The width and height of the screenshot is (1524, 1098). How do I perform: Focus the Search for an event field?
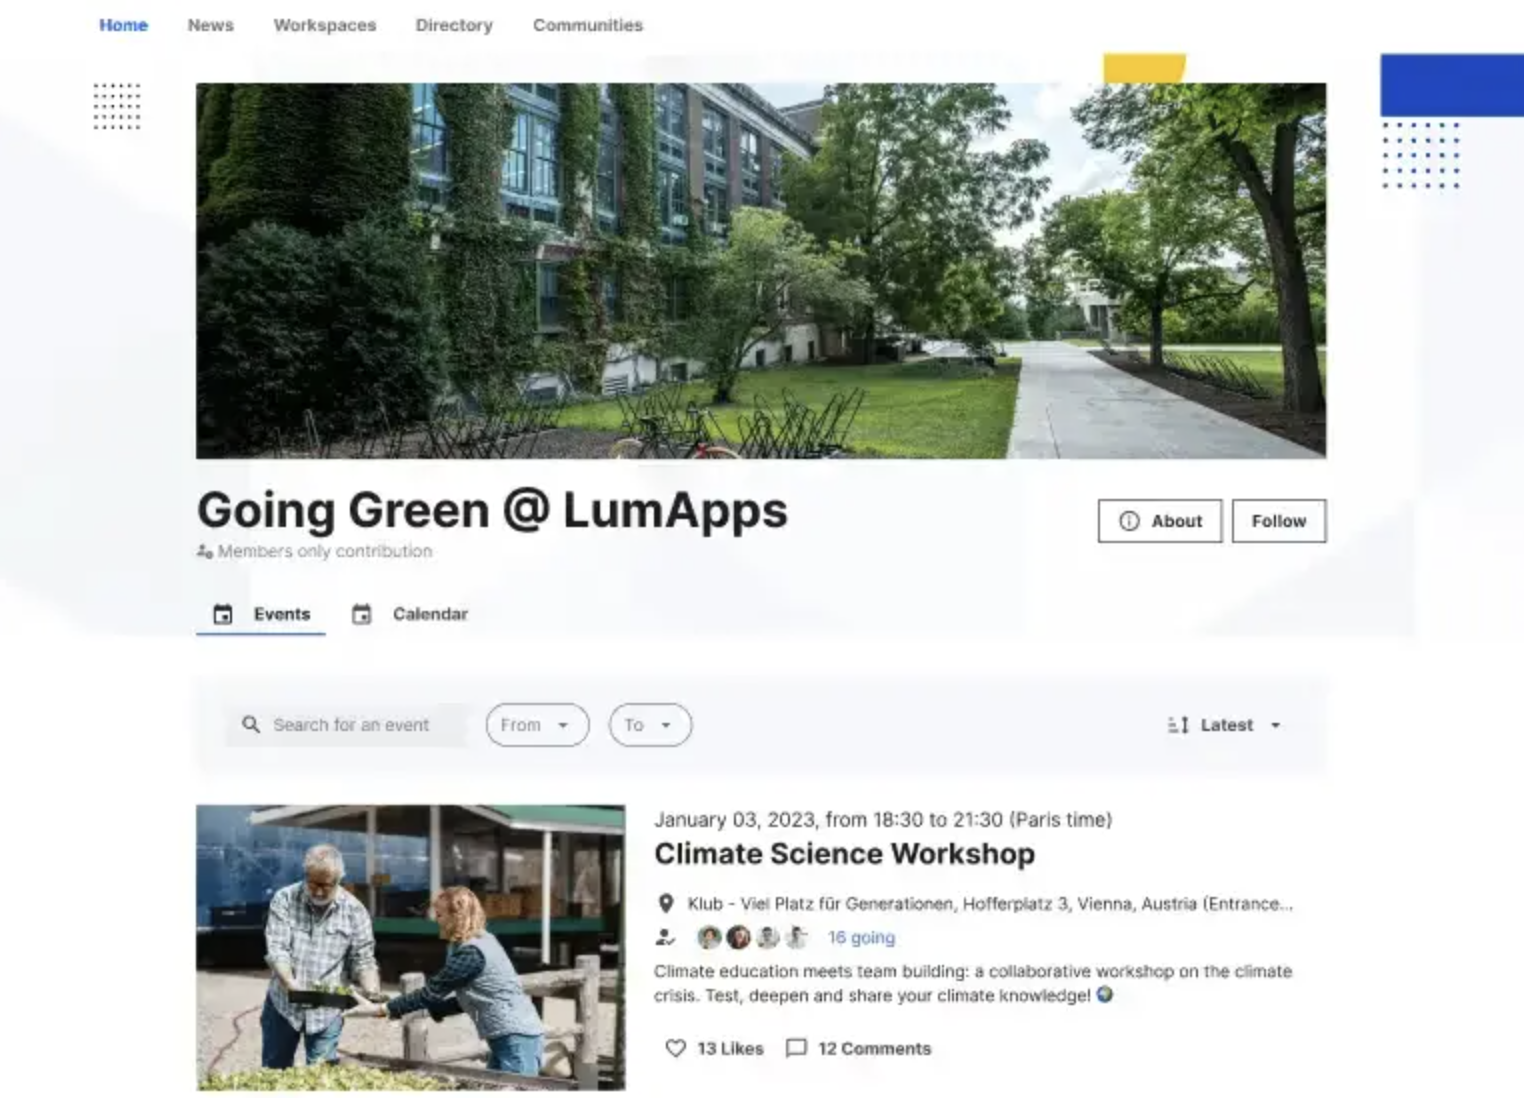[x=346, y=725]
